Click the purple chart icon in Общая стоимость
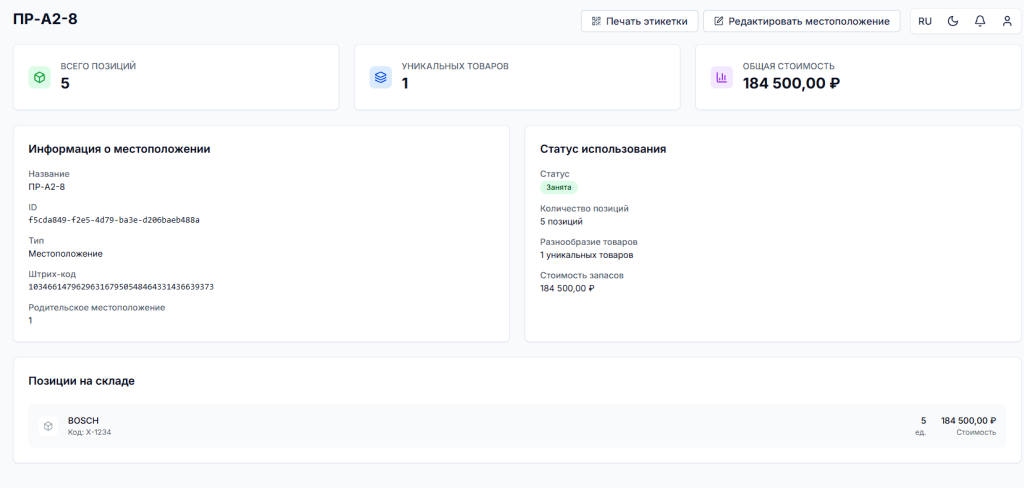This screenshot has height=488, width=1024. point(721,77)
